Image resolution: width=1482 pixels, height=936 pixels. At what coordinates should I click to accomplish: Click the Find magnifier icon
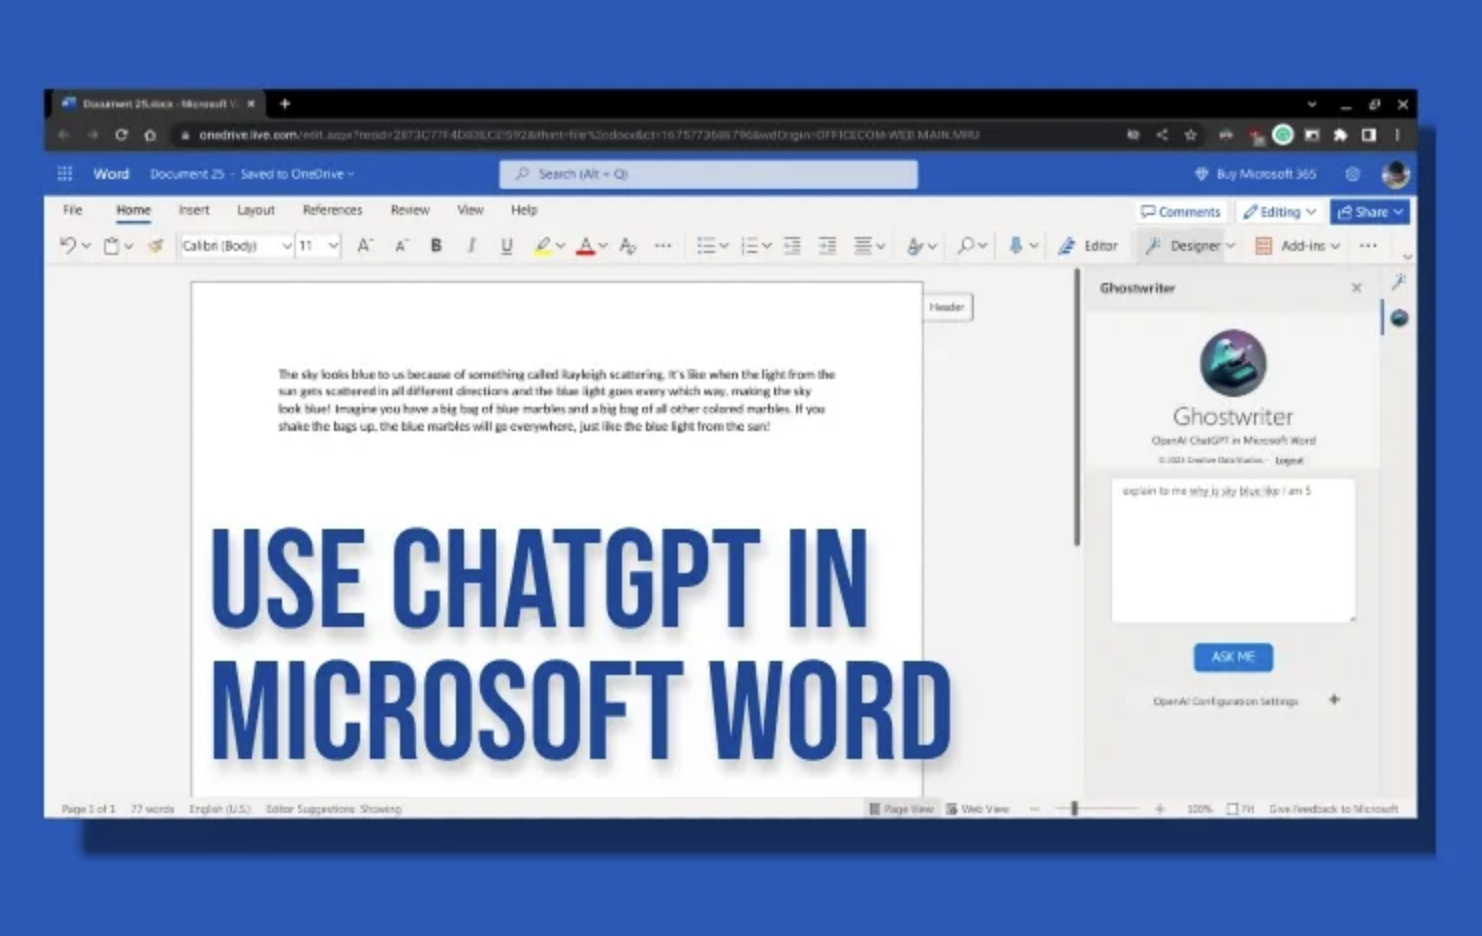click(965, 245)
